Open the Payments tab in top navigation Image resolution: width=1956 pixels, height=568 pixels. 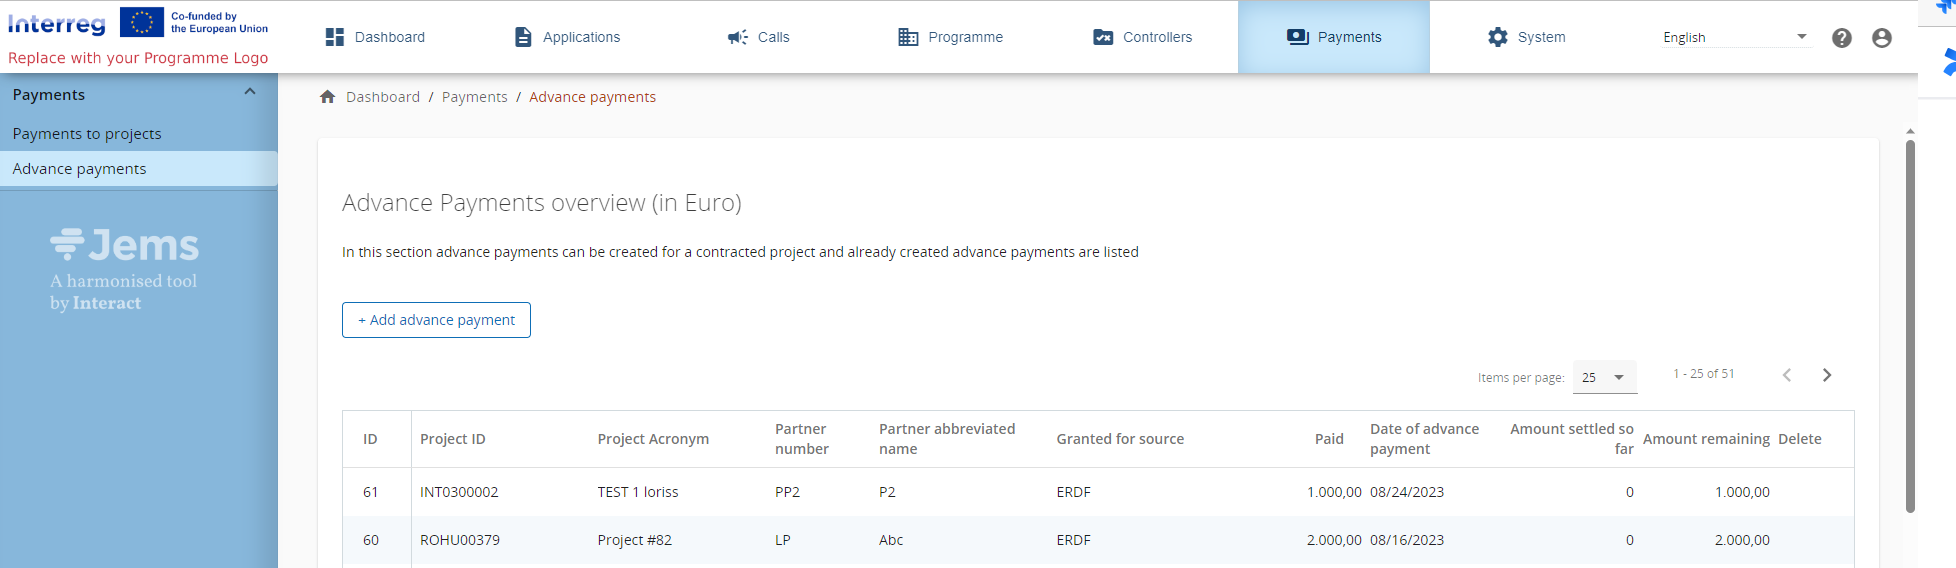coord(1333,37)
